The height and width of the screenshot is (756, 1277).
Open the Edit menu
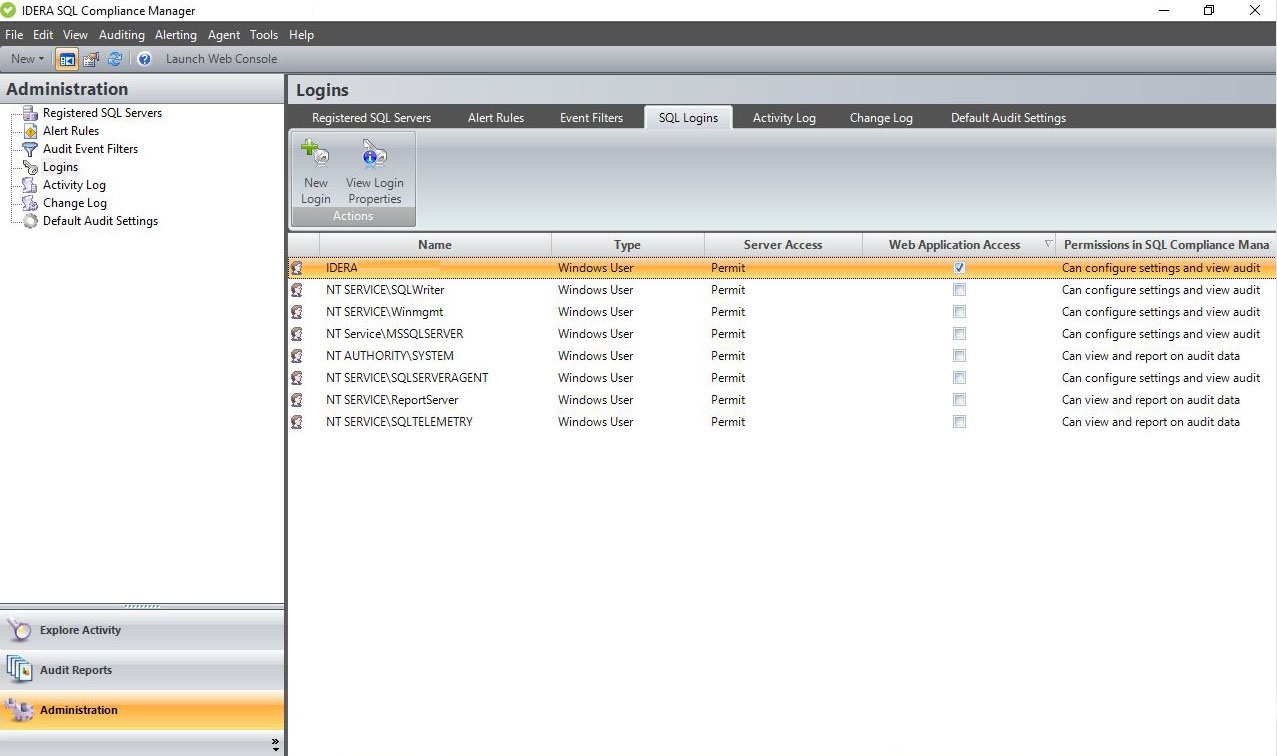43,35
